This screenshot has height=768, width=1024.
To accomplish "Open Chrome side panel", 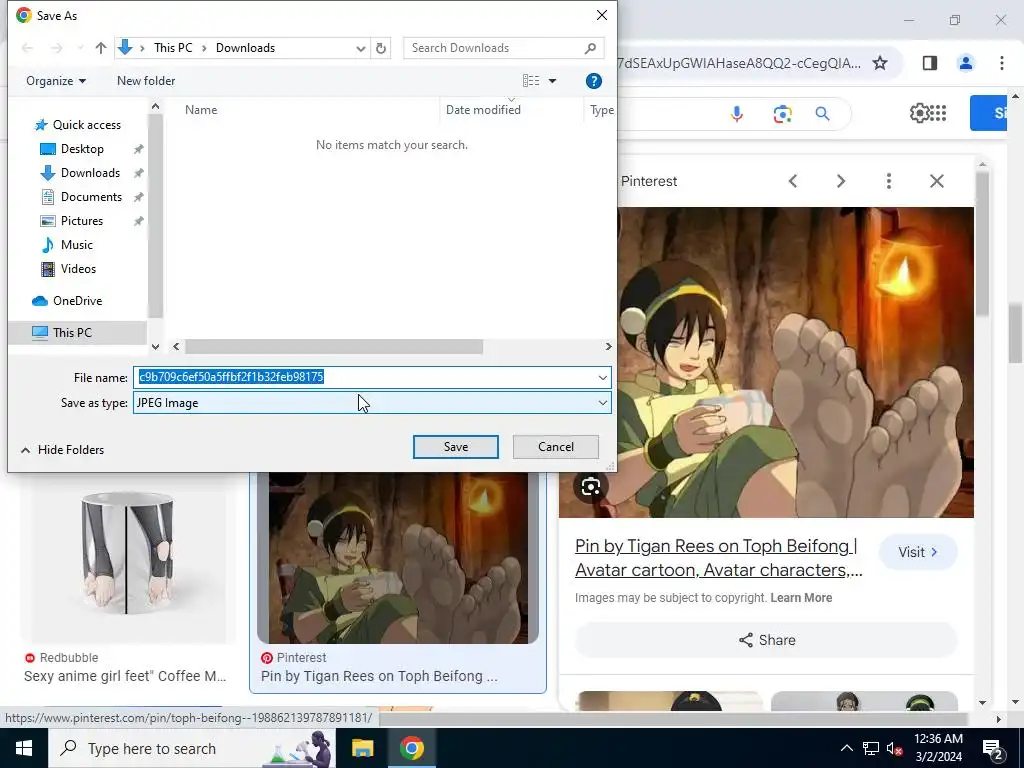I will click(x=929, y=63).
